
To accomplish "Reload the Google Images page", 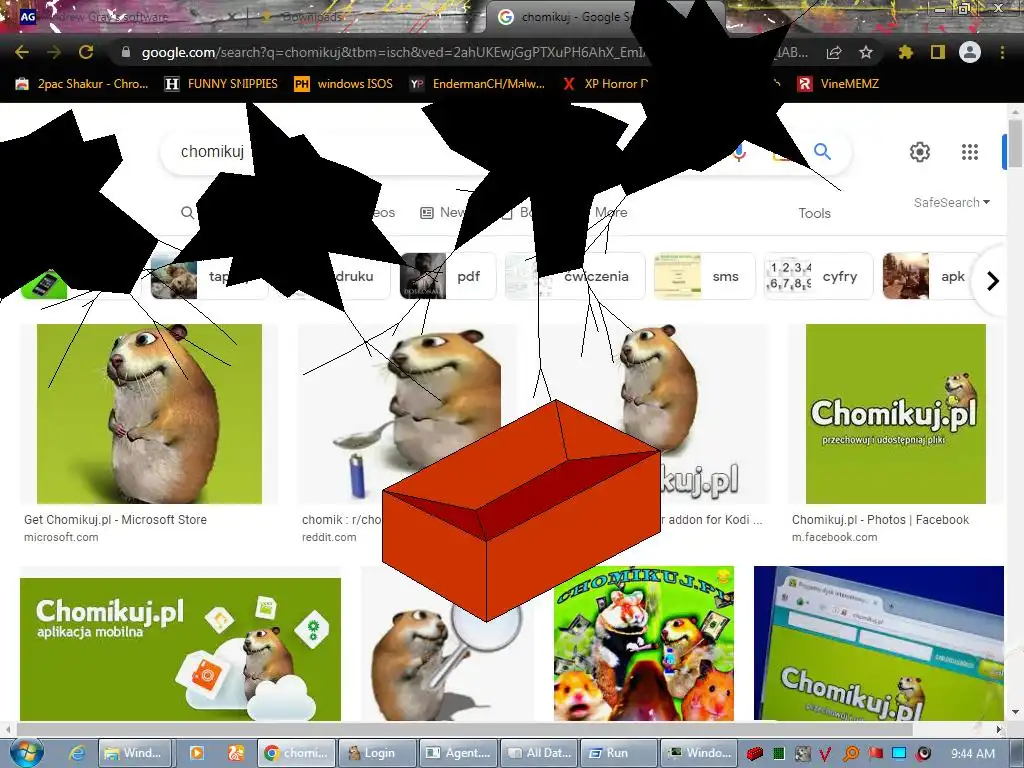I will (86, 52).
